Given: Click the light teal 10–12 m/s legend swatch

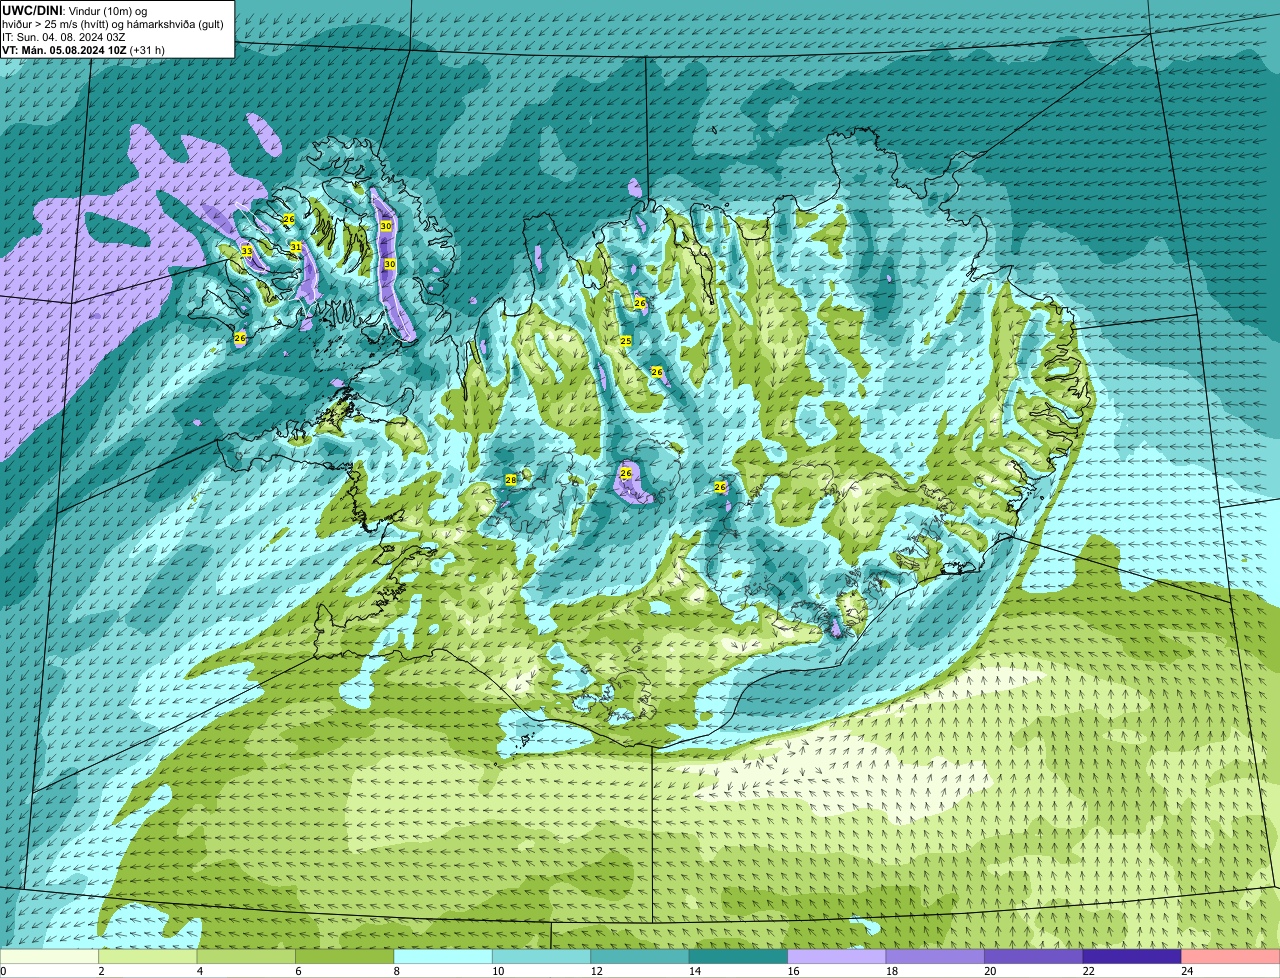Looking at the screenshot, I should (x=542, y=957).
